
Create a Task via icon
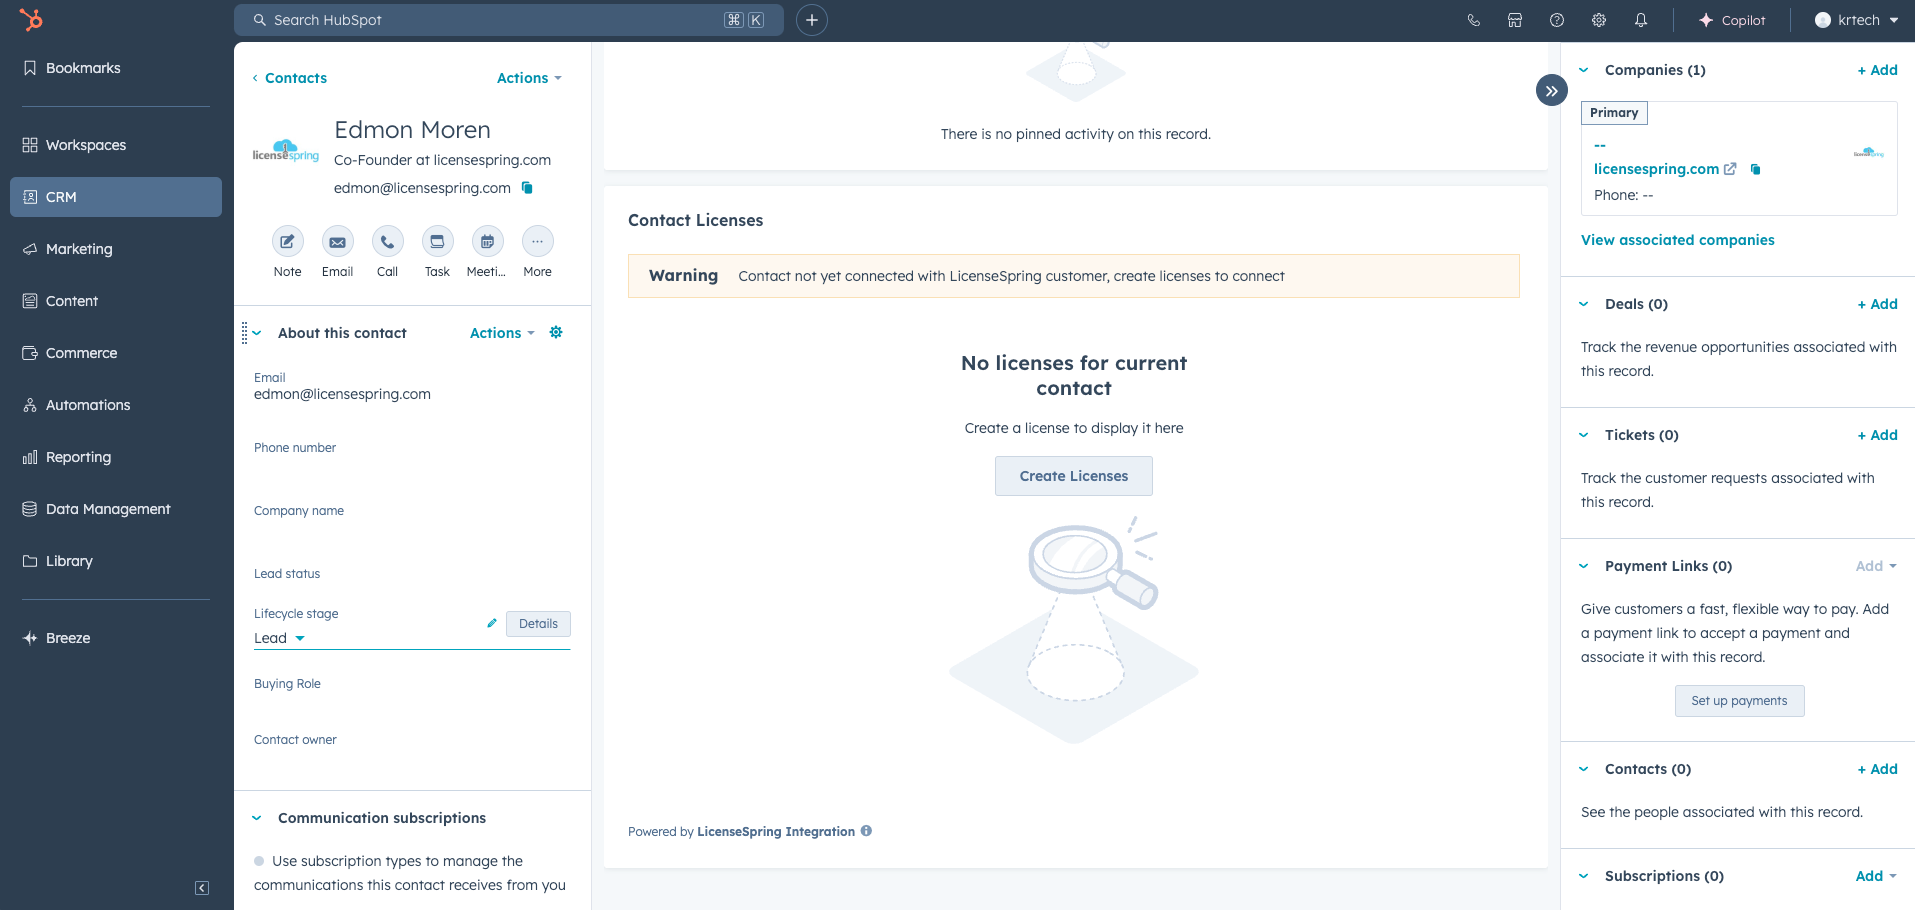tap(437, 242)
